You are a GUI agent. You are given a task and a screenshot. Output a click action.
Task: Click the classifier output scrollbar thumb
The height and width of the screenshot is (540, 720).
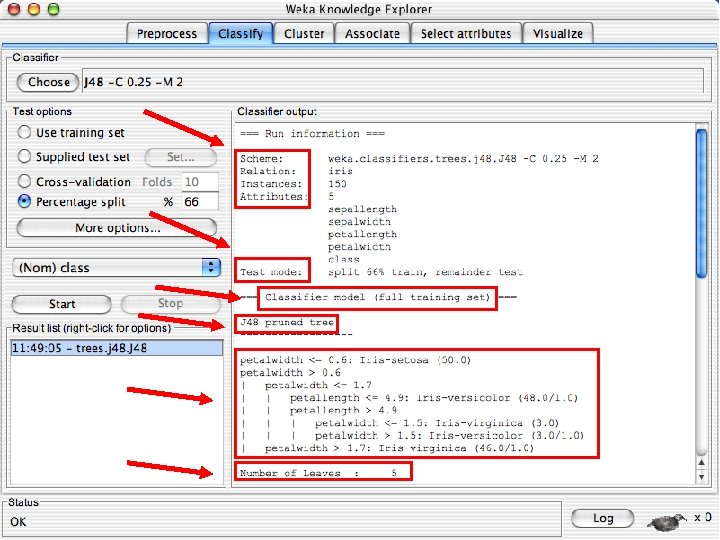[x=701, y=203]
